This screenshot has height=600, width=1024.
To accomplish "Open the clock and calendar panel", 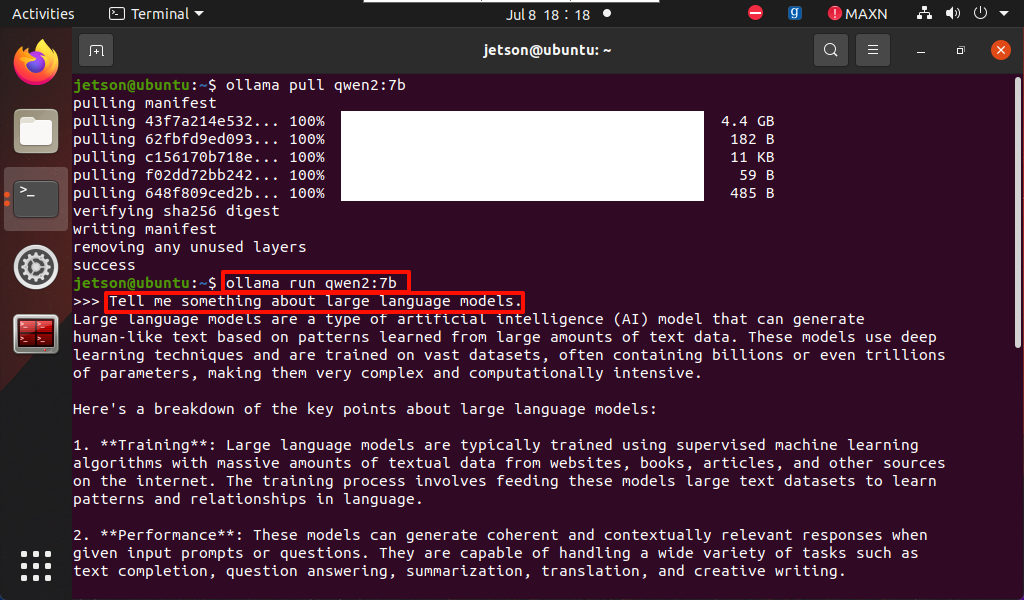I will pos(548,14).
